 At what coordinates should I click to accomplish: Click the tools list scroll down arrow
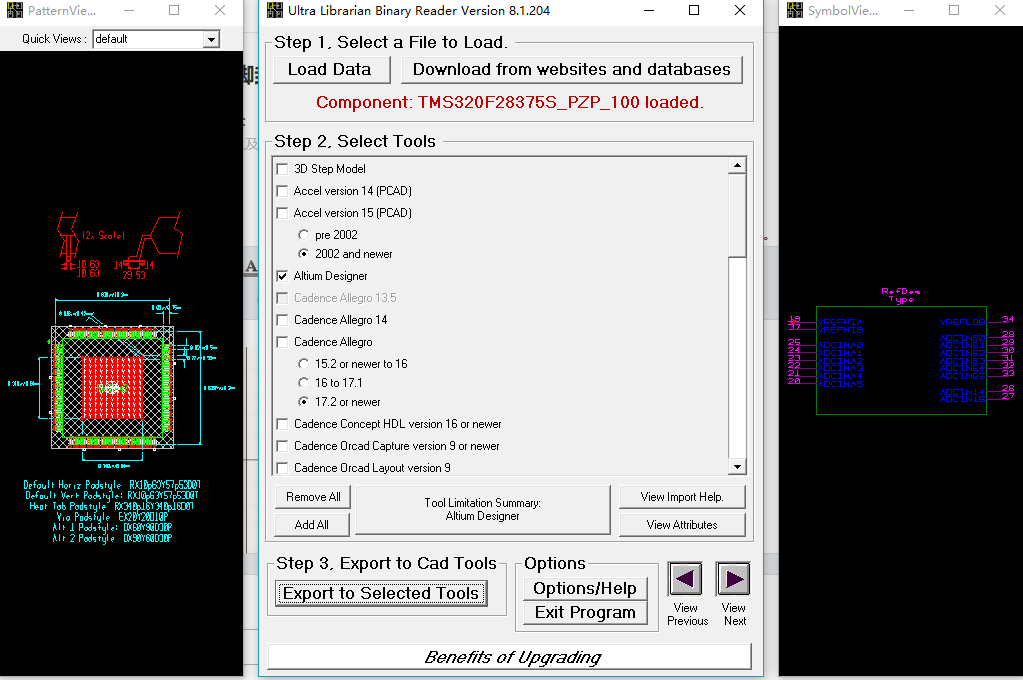737,467
